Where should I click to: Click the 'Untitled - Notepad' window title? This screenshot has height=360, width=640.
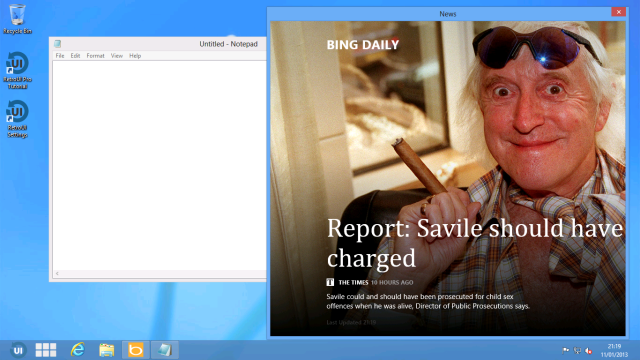pos(228,44)
